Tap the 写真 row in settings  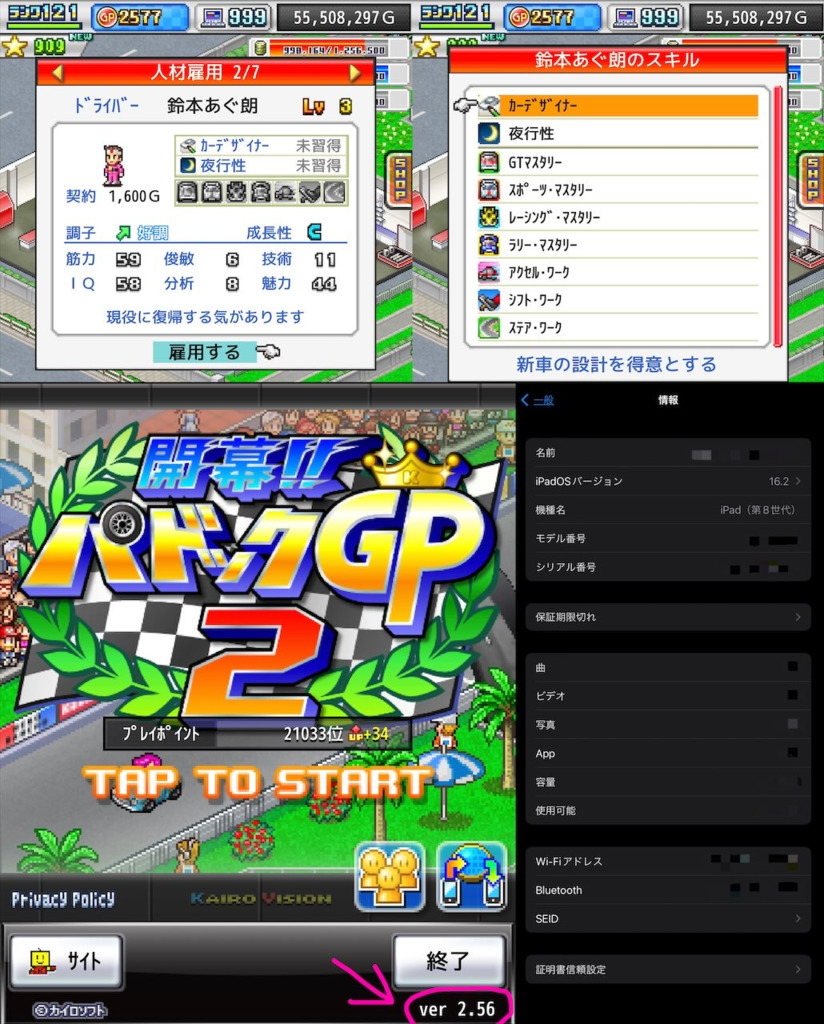pyautogui.click(x=668, y=725)
